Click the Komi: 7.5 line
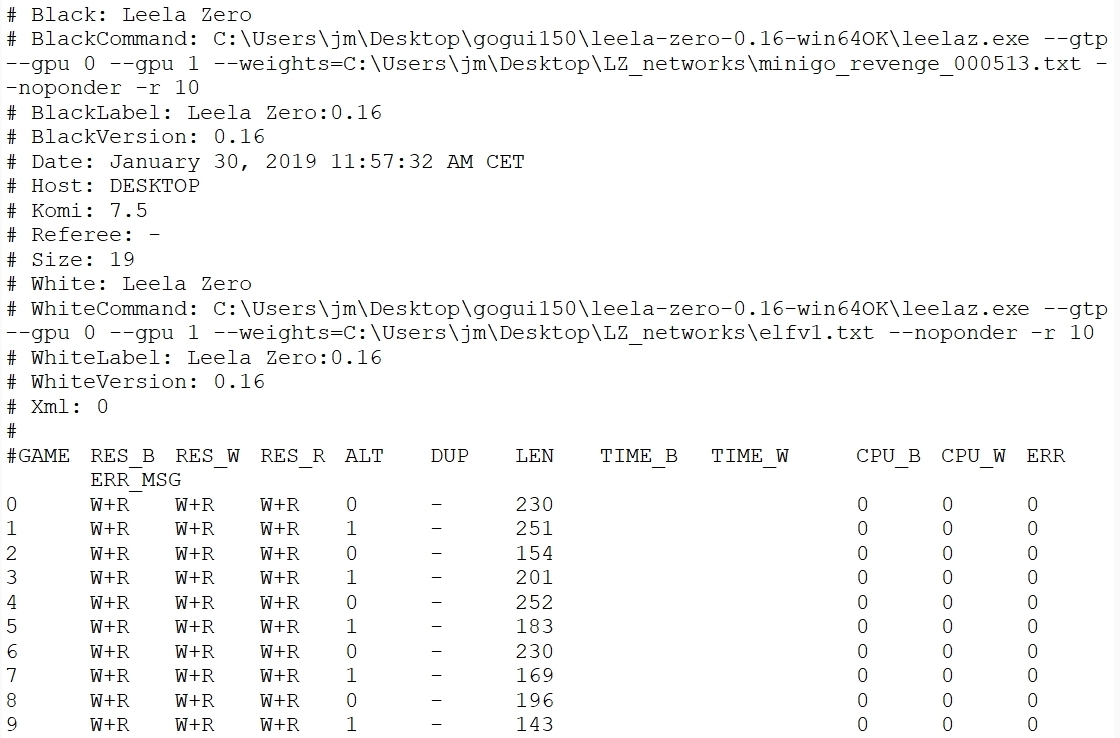1120x738 pixels. [x=77, y=210]
